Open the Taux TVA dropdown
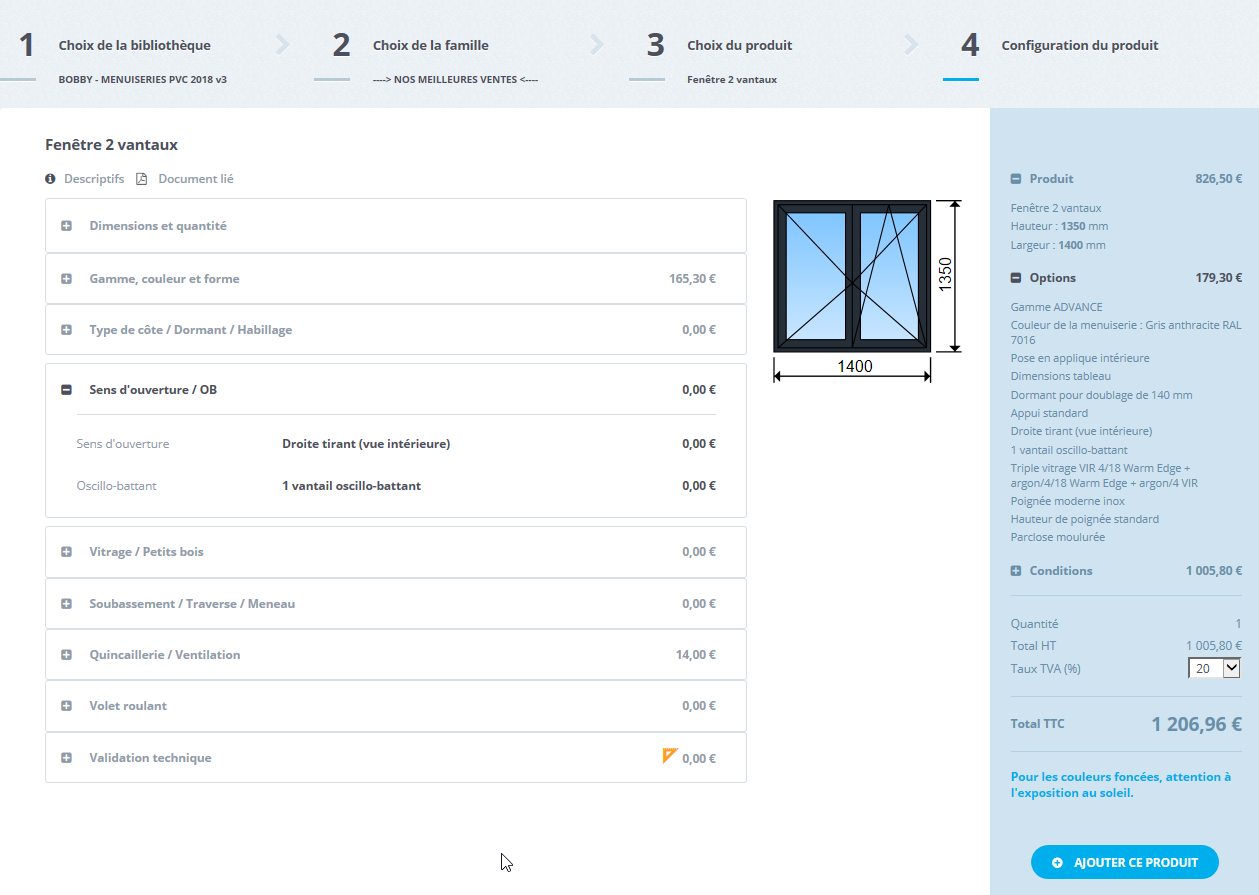 [x=1214, y=668]
